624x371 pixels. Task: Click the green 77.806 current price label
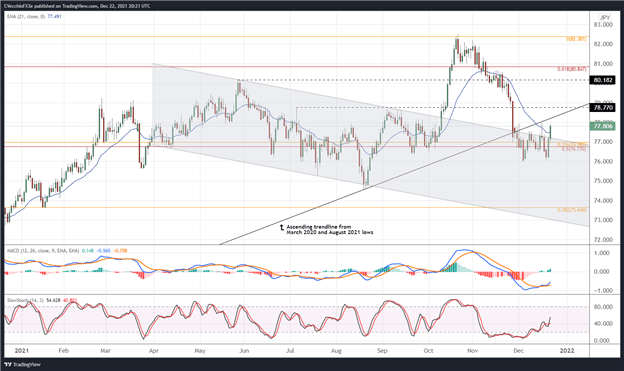pos(603,126)
